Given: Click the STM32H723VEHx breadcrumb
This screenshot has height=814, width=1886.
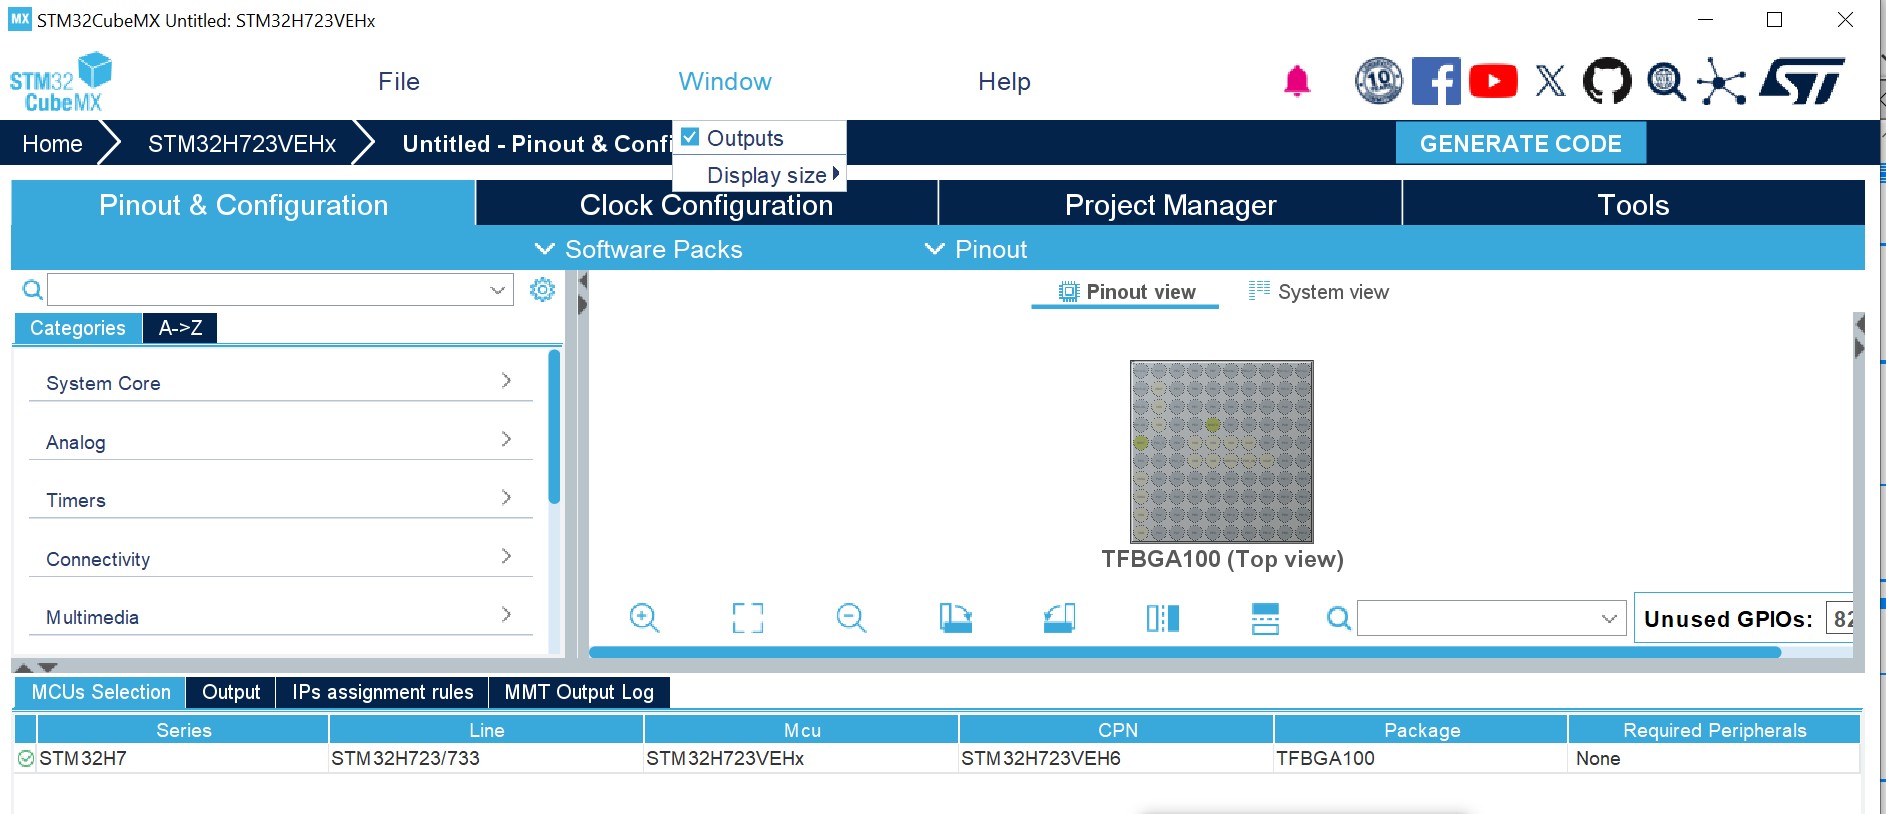Looking at the screenshot, I should [242, 144].
